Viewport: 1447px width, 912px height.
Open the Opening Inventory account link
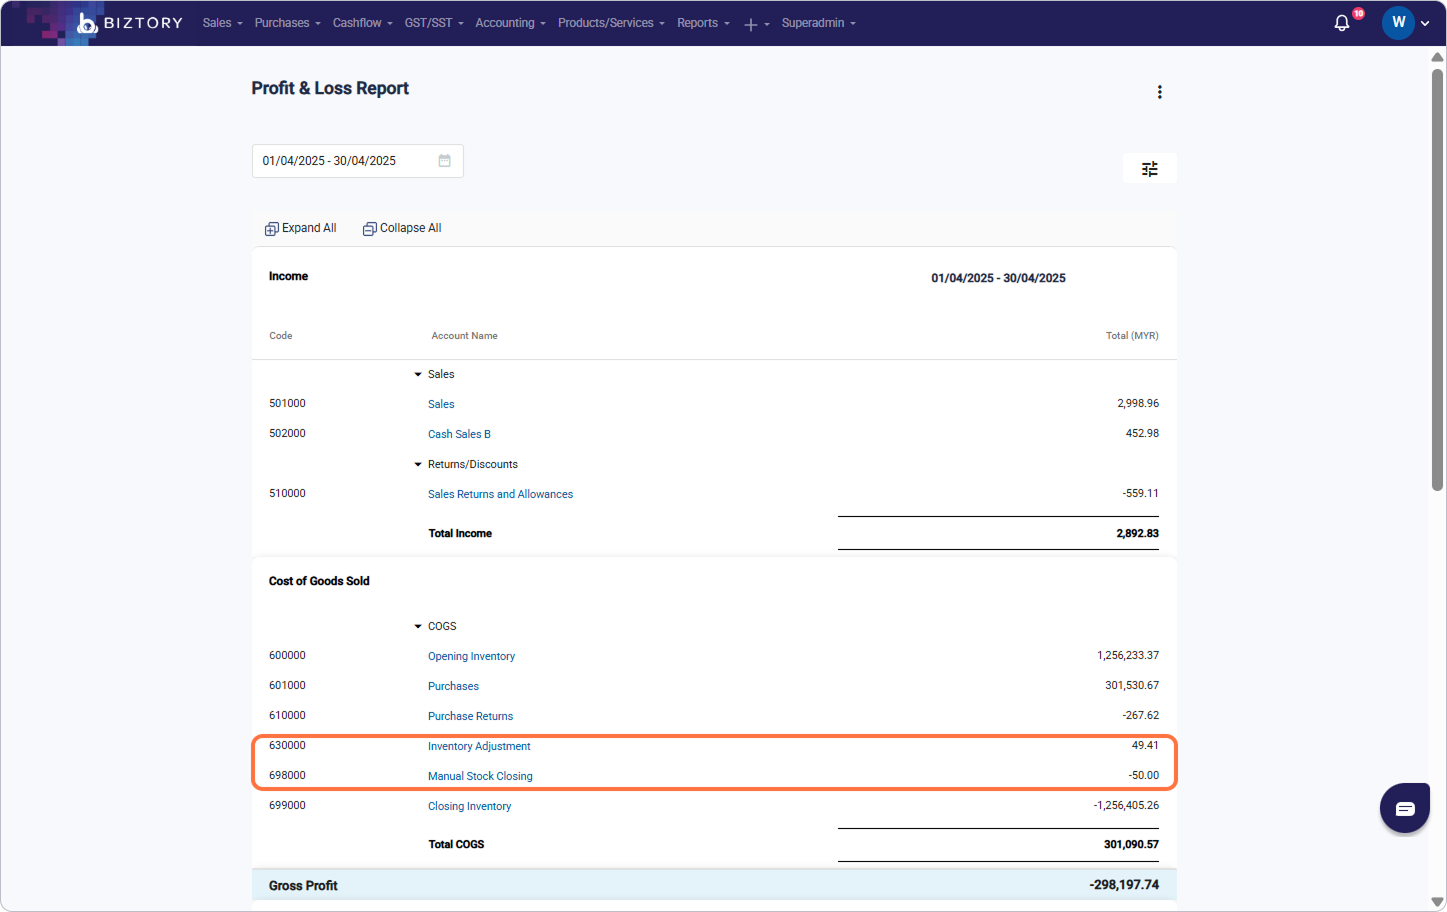point(471,656)
